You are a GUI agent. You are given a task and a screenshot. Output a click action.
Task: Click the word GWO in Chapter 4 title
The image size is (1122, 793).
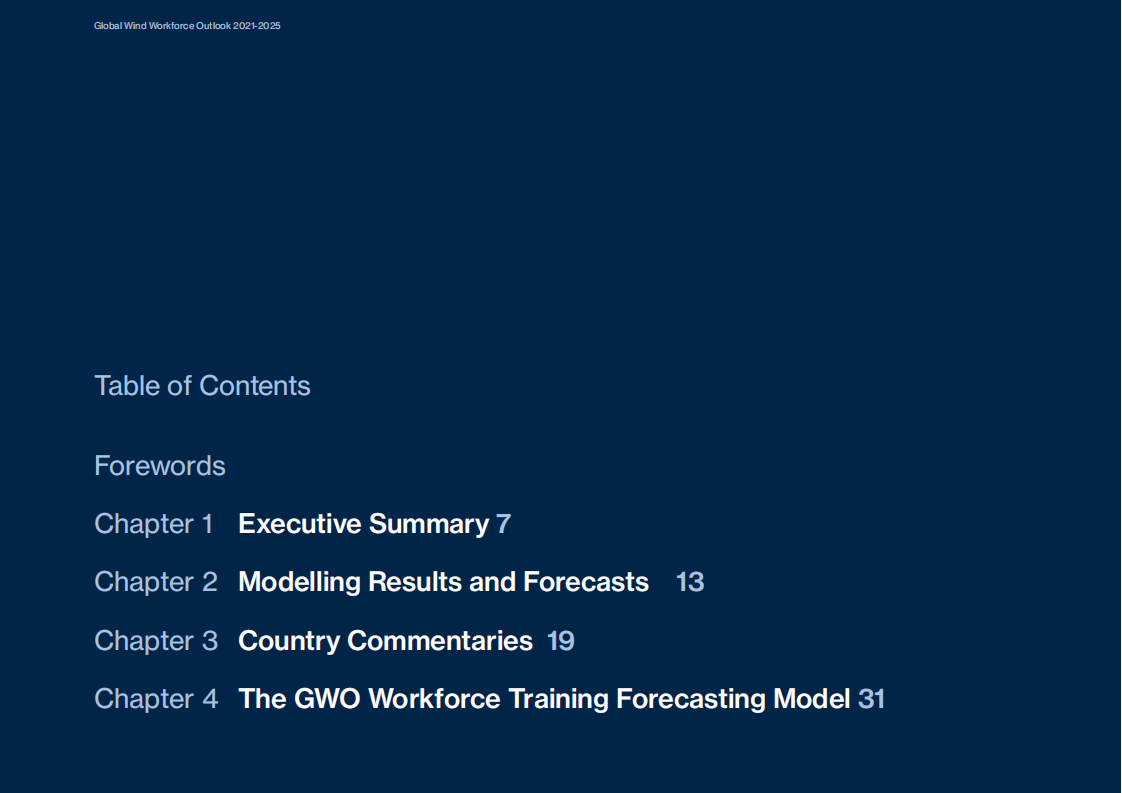(328, 699)
